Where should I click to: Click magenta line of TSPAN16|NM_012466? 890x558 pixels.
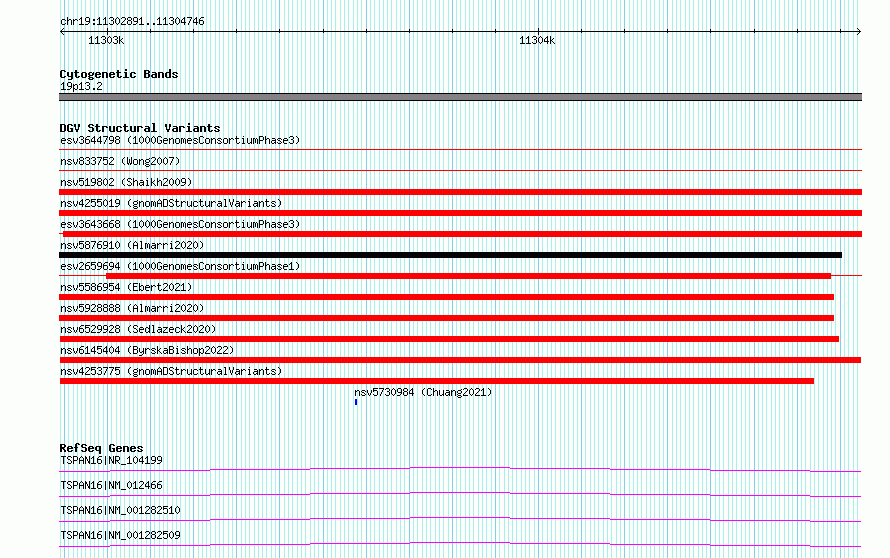(x=460, y=494)
